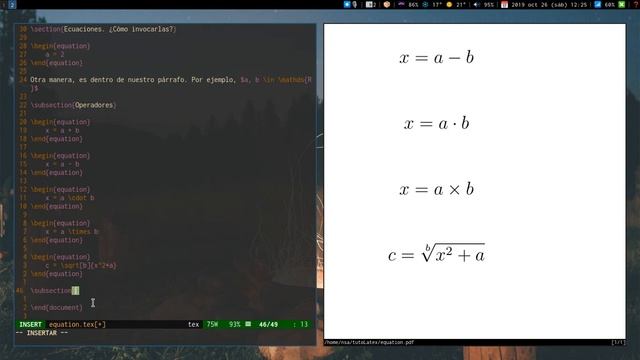Viewport: 640px width, 360px height.
Task: Click the \subsection{Operadores} line
Action: click(x=73, y=105)
